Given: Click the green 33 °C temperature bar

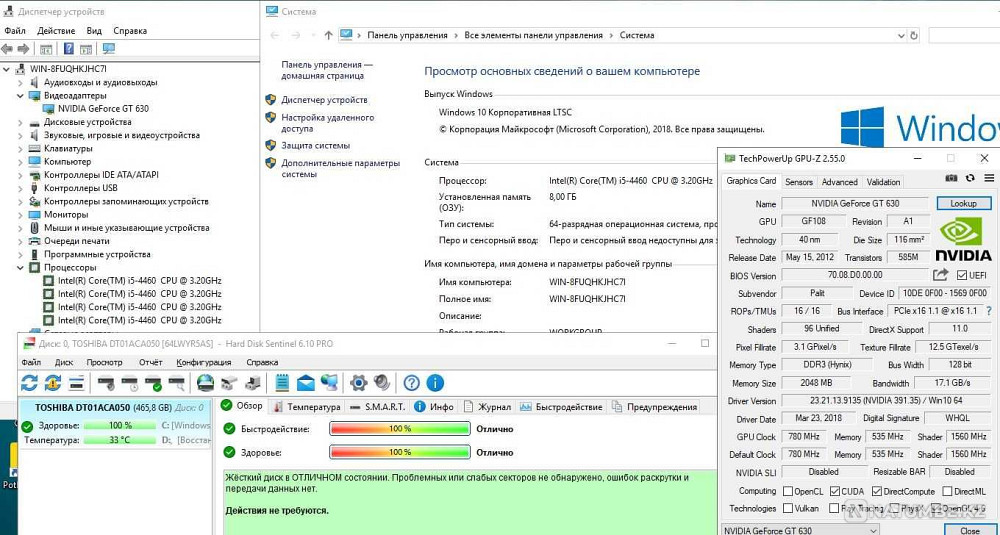Looking at the screenshot, I should tap(120, 440).
